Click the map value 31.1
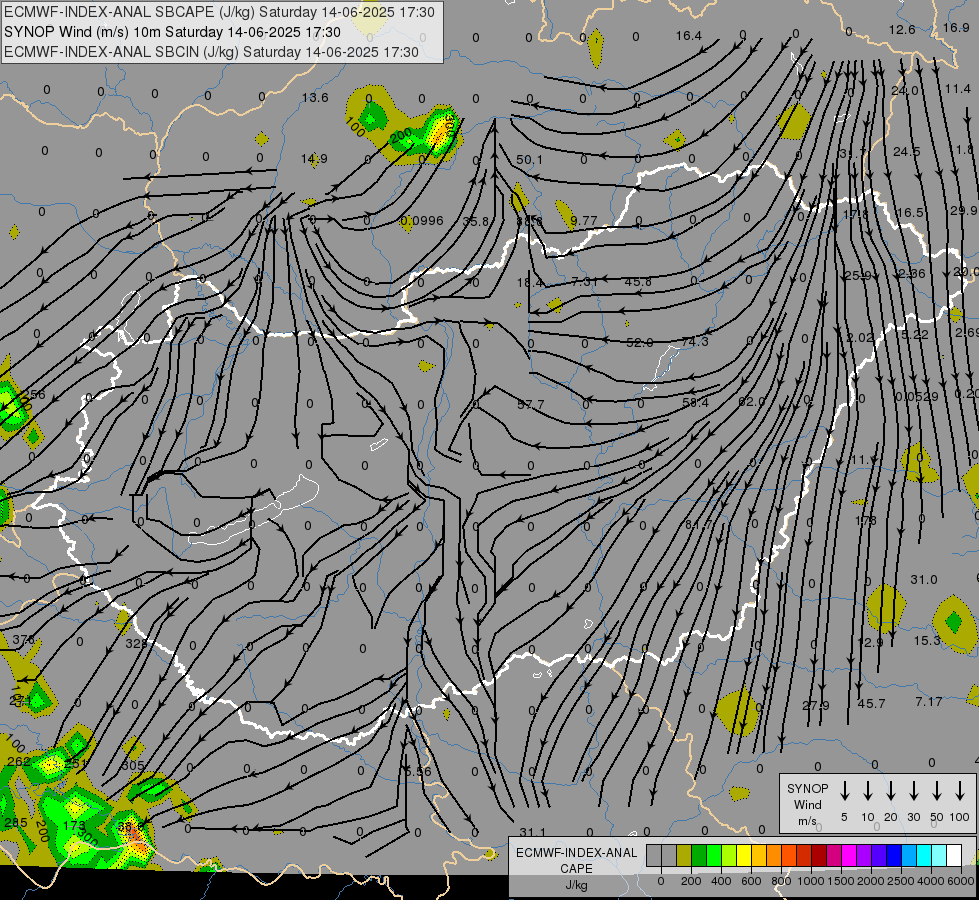 (533, 832)
